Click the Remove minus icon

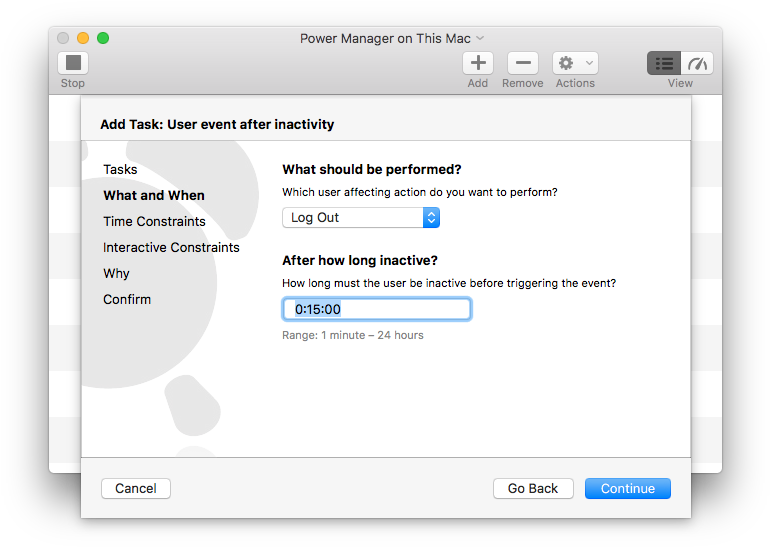coord(522,63)
